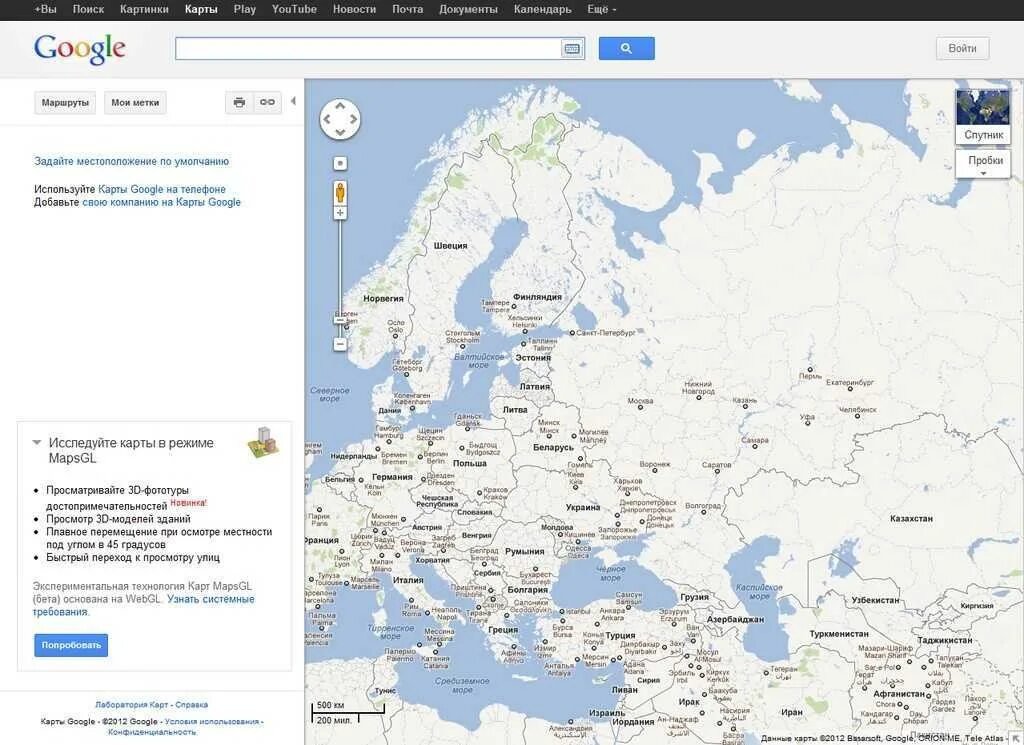
Task: Open Поиск in the top bar
Action: [88, 9]
